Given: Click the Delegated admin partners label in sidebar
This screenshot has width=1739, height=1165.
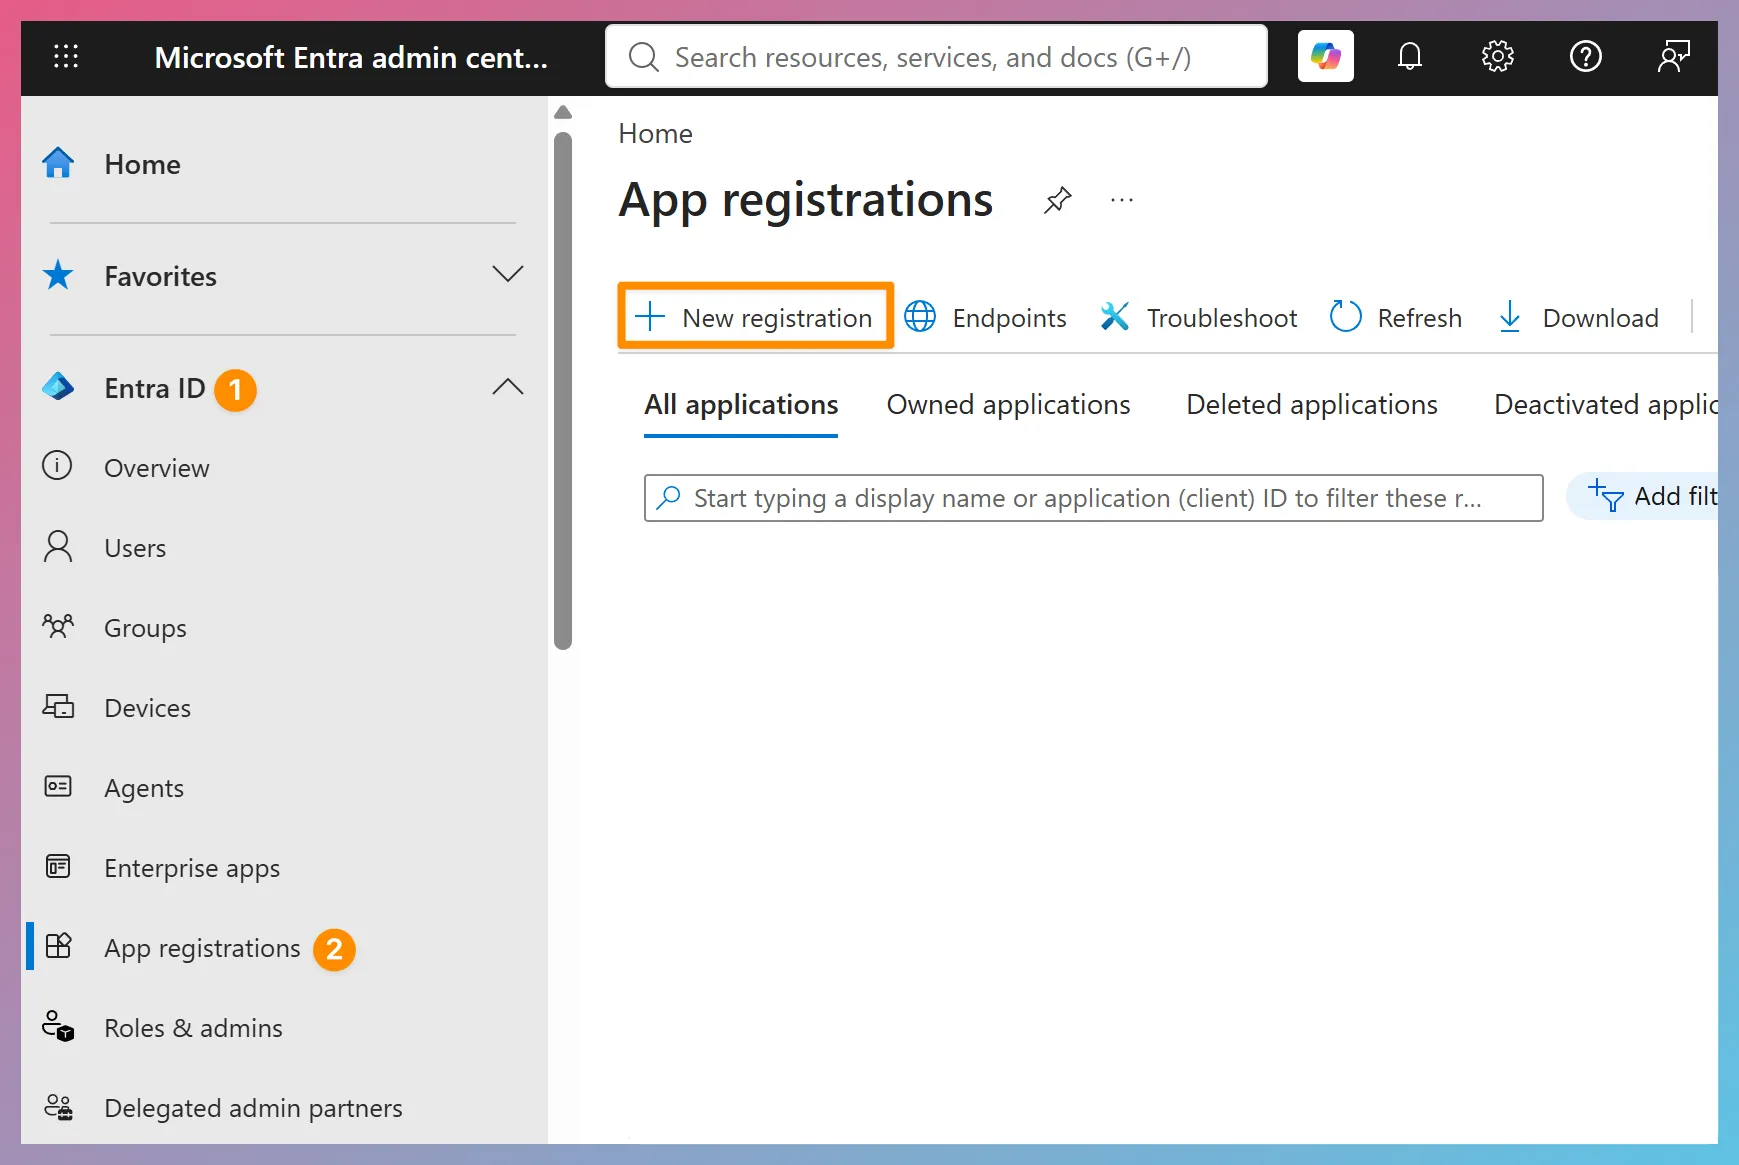Looking at the screenshot, I should [253, 1108].
